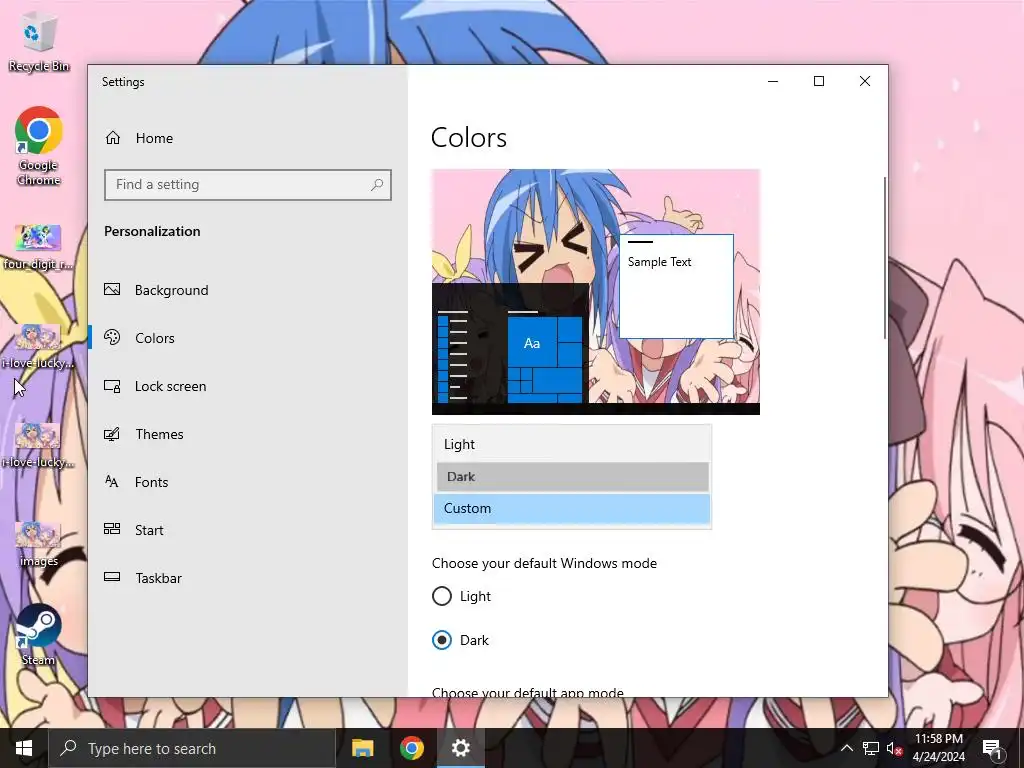Click the Find a setting search field

point(248,185)
